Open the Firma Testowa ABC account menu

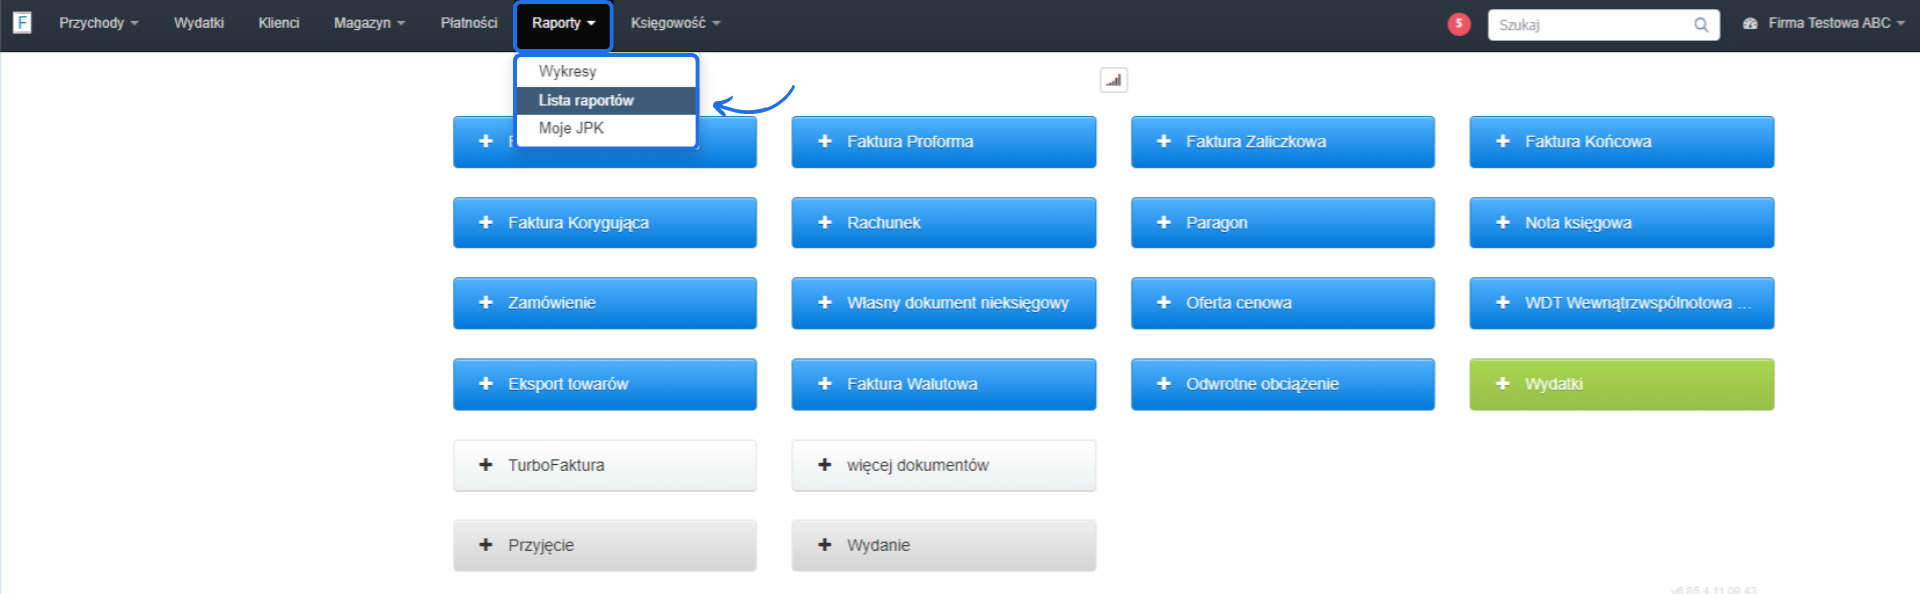(x=1824, y=23)
